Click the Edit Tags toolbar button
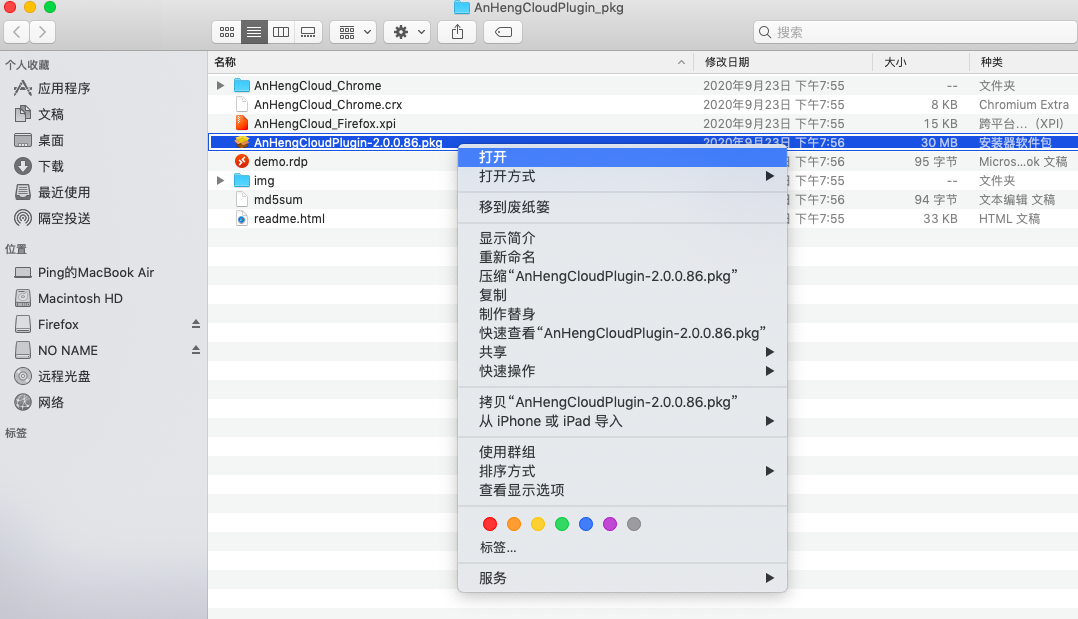Image resolution: width=1078 pixels, height=619 pixels. coord(503,32)
